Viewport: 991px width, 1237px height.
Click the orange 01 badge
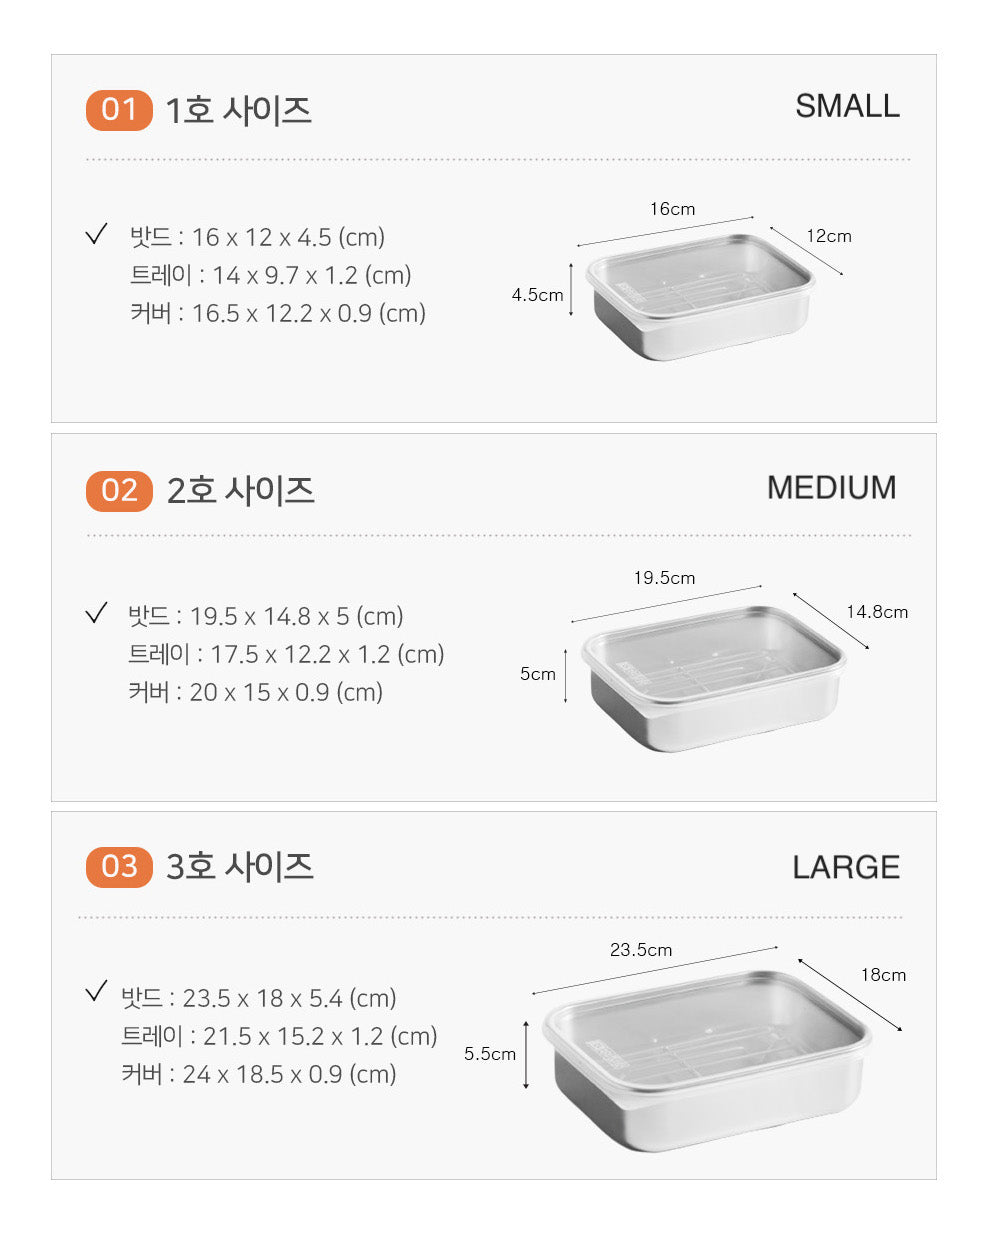[x=119, y=110]
